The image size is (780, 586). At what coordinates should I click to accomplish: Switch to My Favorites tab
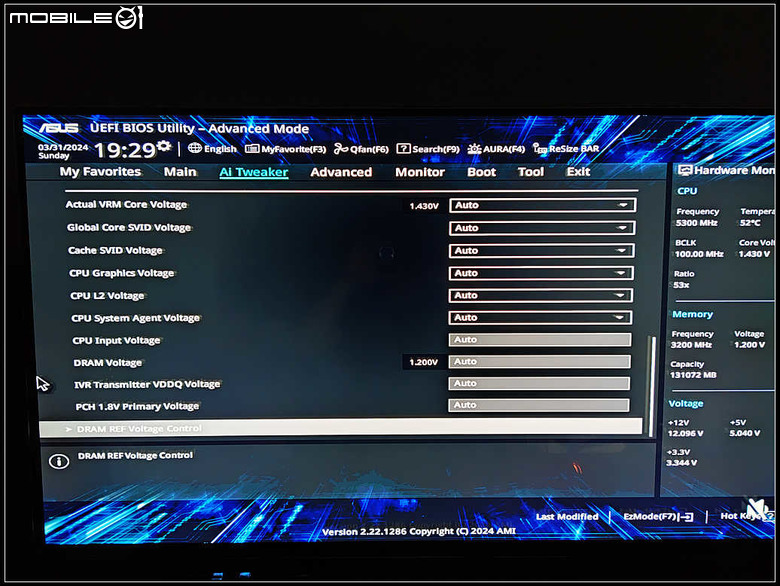100,172
